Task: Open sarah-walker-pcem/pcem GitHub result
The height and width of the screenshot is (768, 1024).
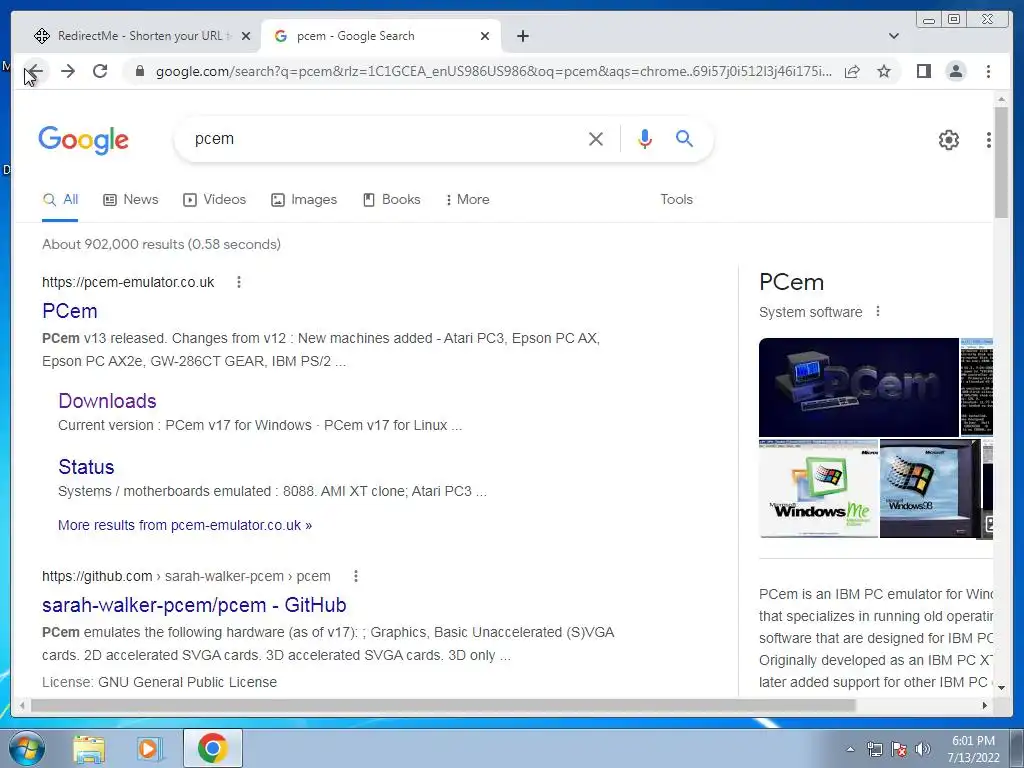Action: 194,605
